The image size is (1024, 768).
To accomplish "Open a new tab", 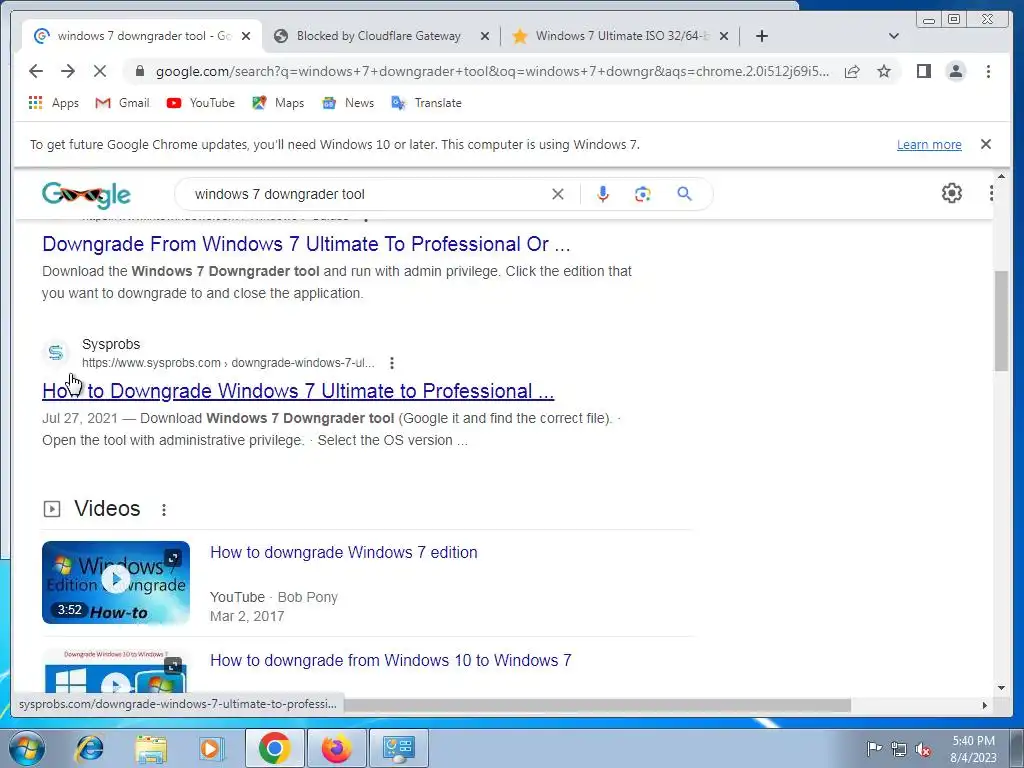I will coord(761,36).
